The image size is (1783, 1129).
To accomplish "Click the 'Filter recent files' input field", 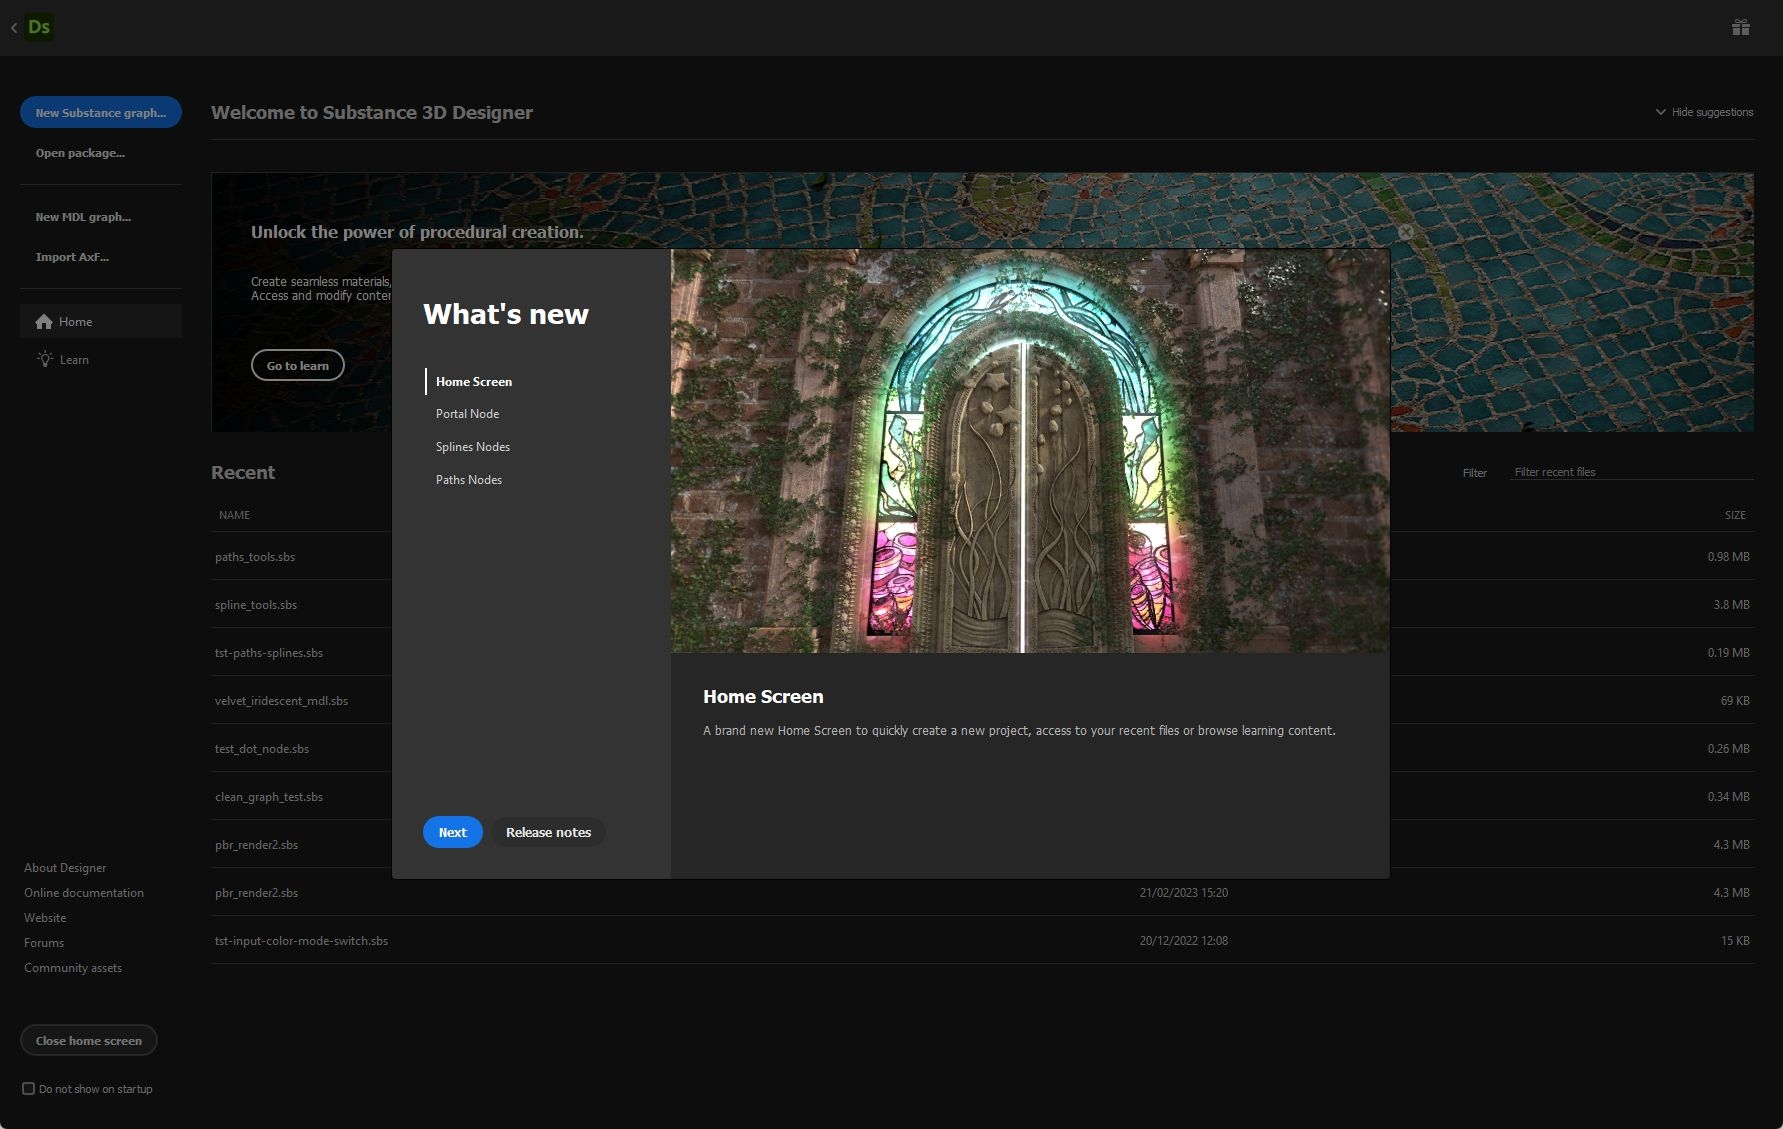I will point(1630,471).
